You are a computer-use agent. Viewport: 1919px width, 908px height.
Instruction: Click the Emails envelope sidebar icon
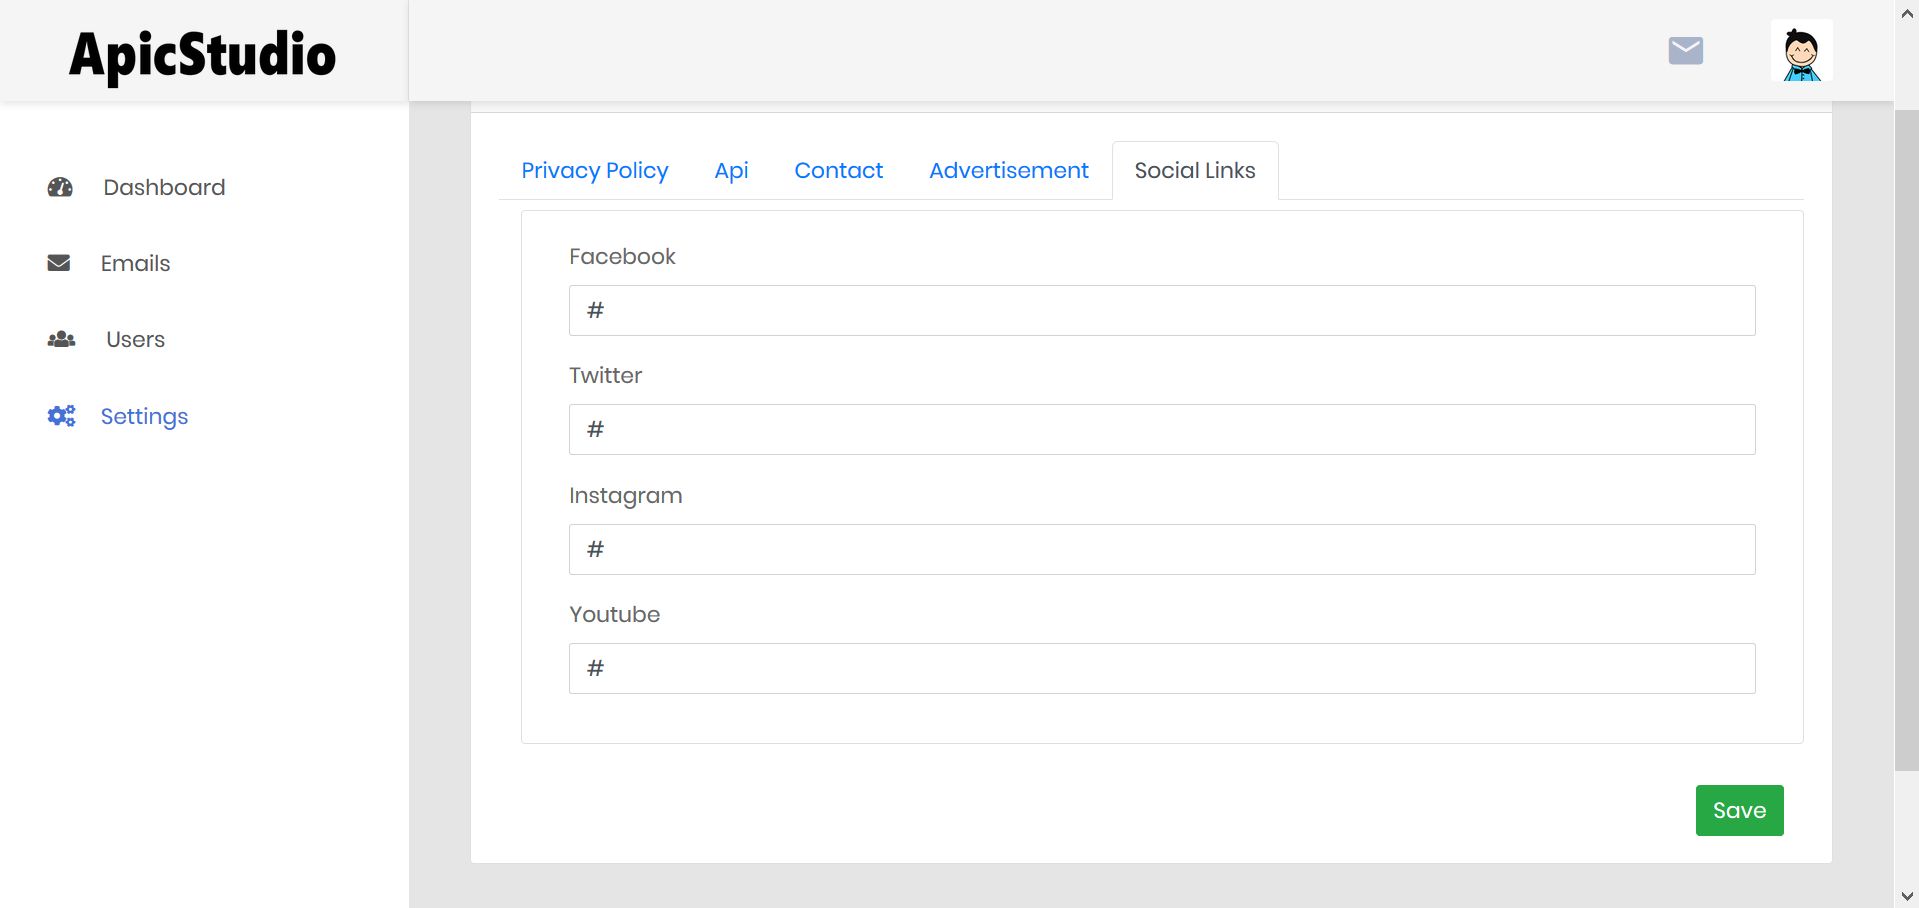click(59, 263)
